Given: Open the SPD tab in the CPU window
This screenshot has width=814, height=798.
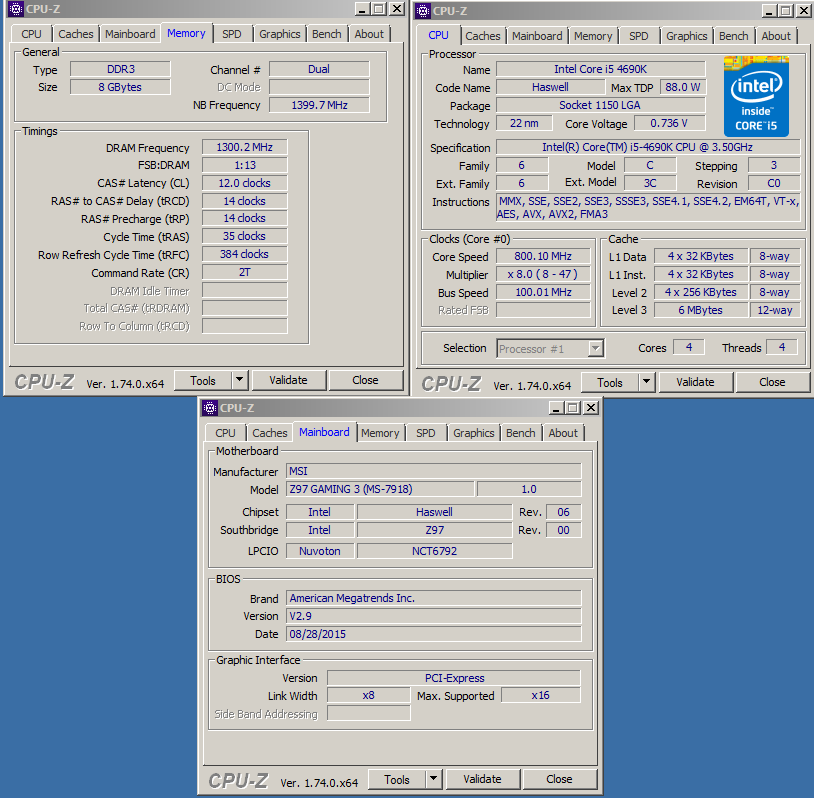Looking at the screenshot, I should tap(639, 36).
